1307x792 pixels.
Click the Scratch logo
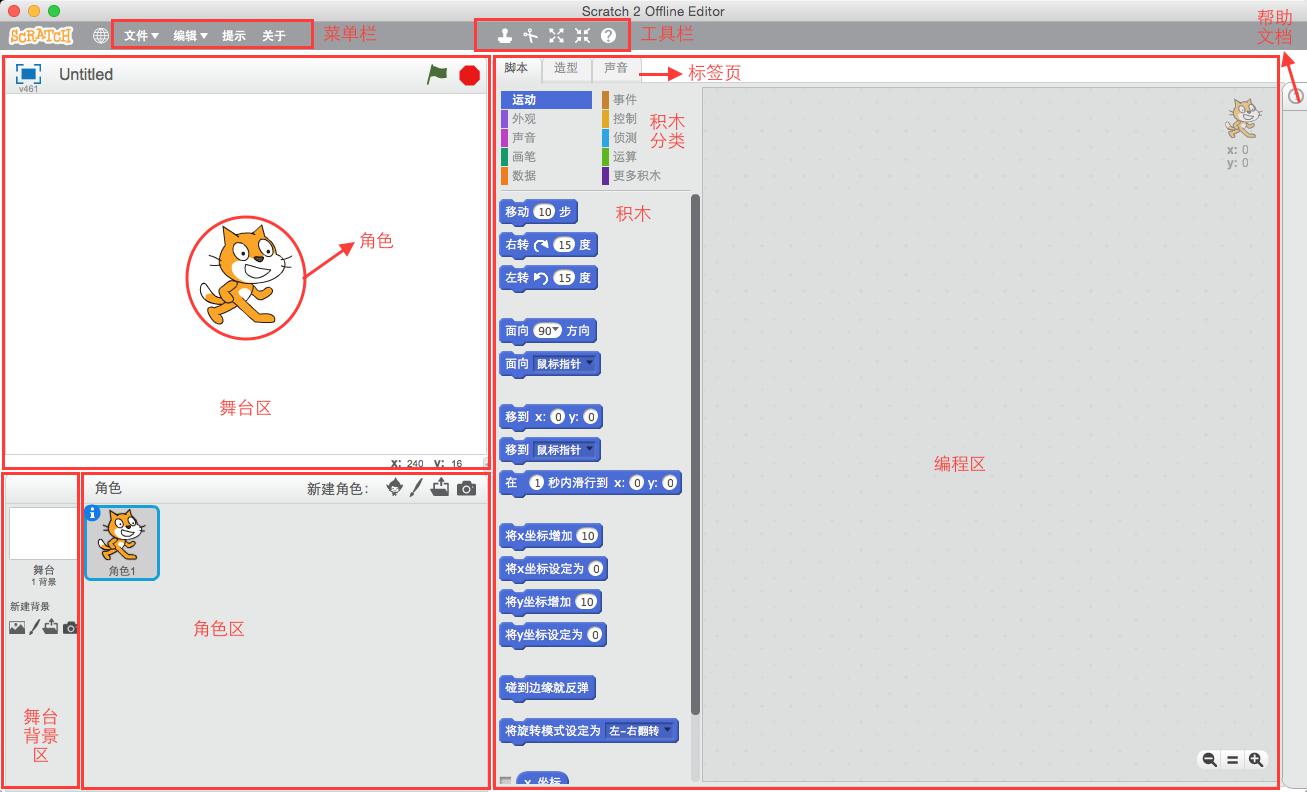click(x=41, y=36)
